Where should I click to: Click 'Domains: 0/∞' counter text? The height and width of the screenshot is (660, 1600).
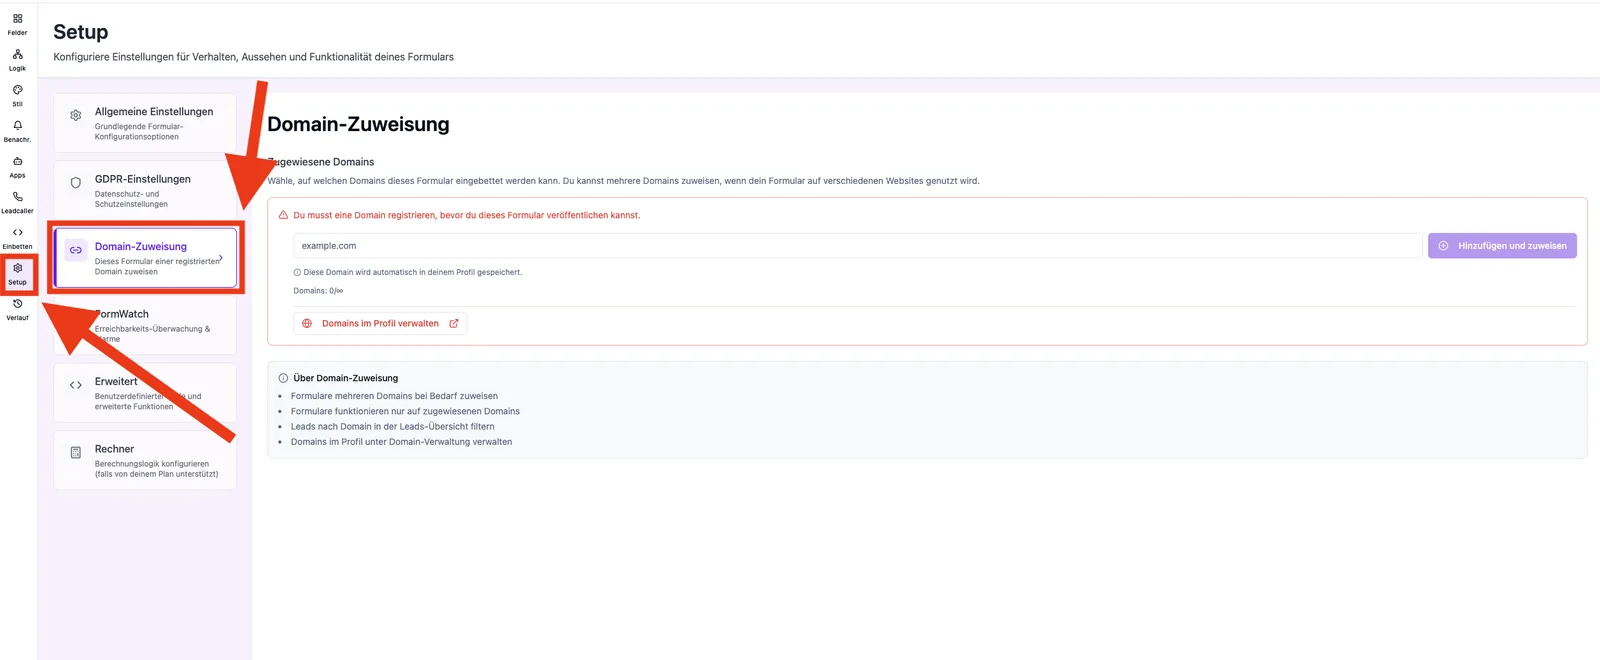pyautogui.click(x=318, y=291)
